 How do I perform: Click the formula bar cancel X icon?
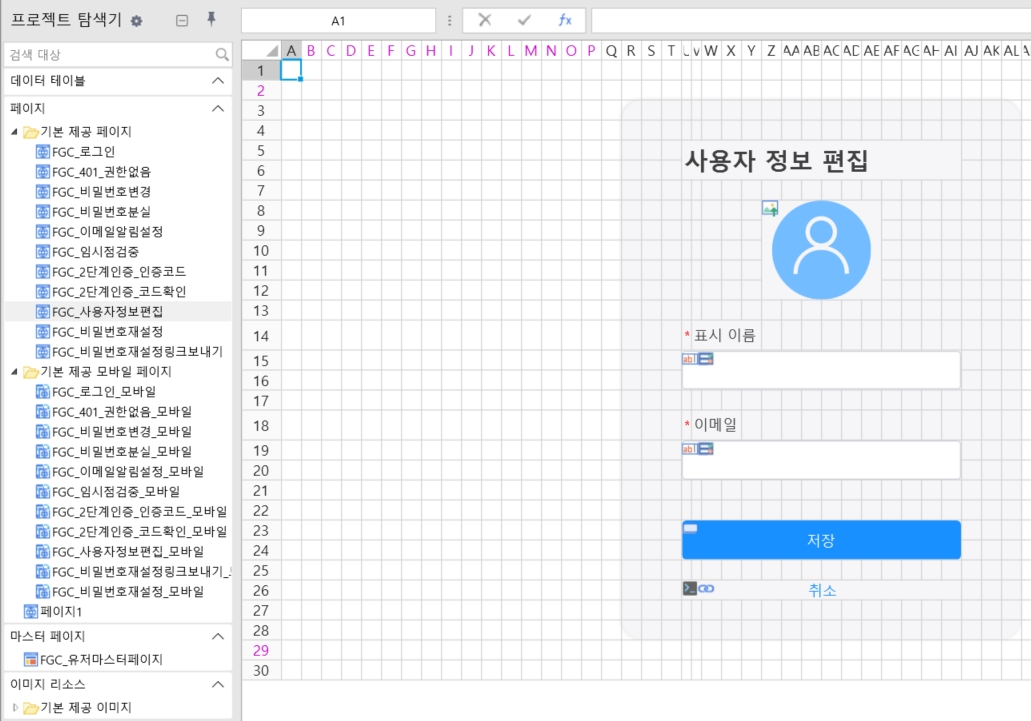point(484,20)
